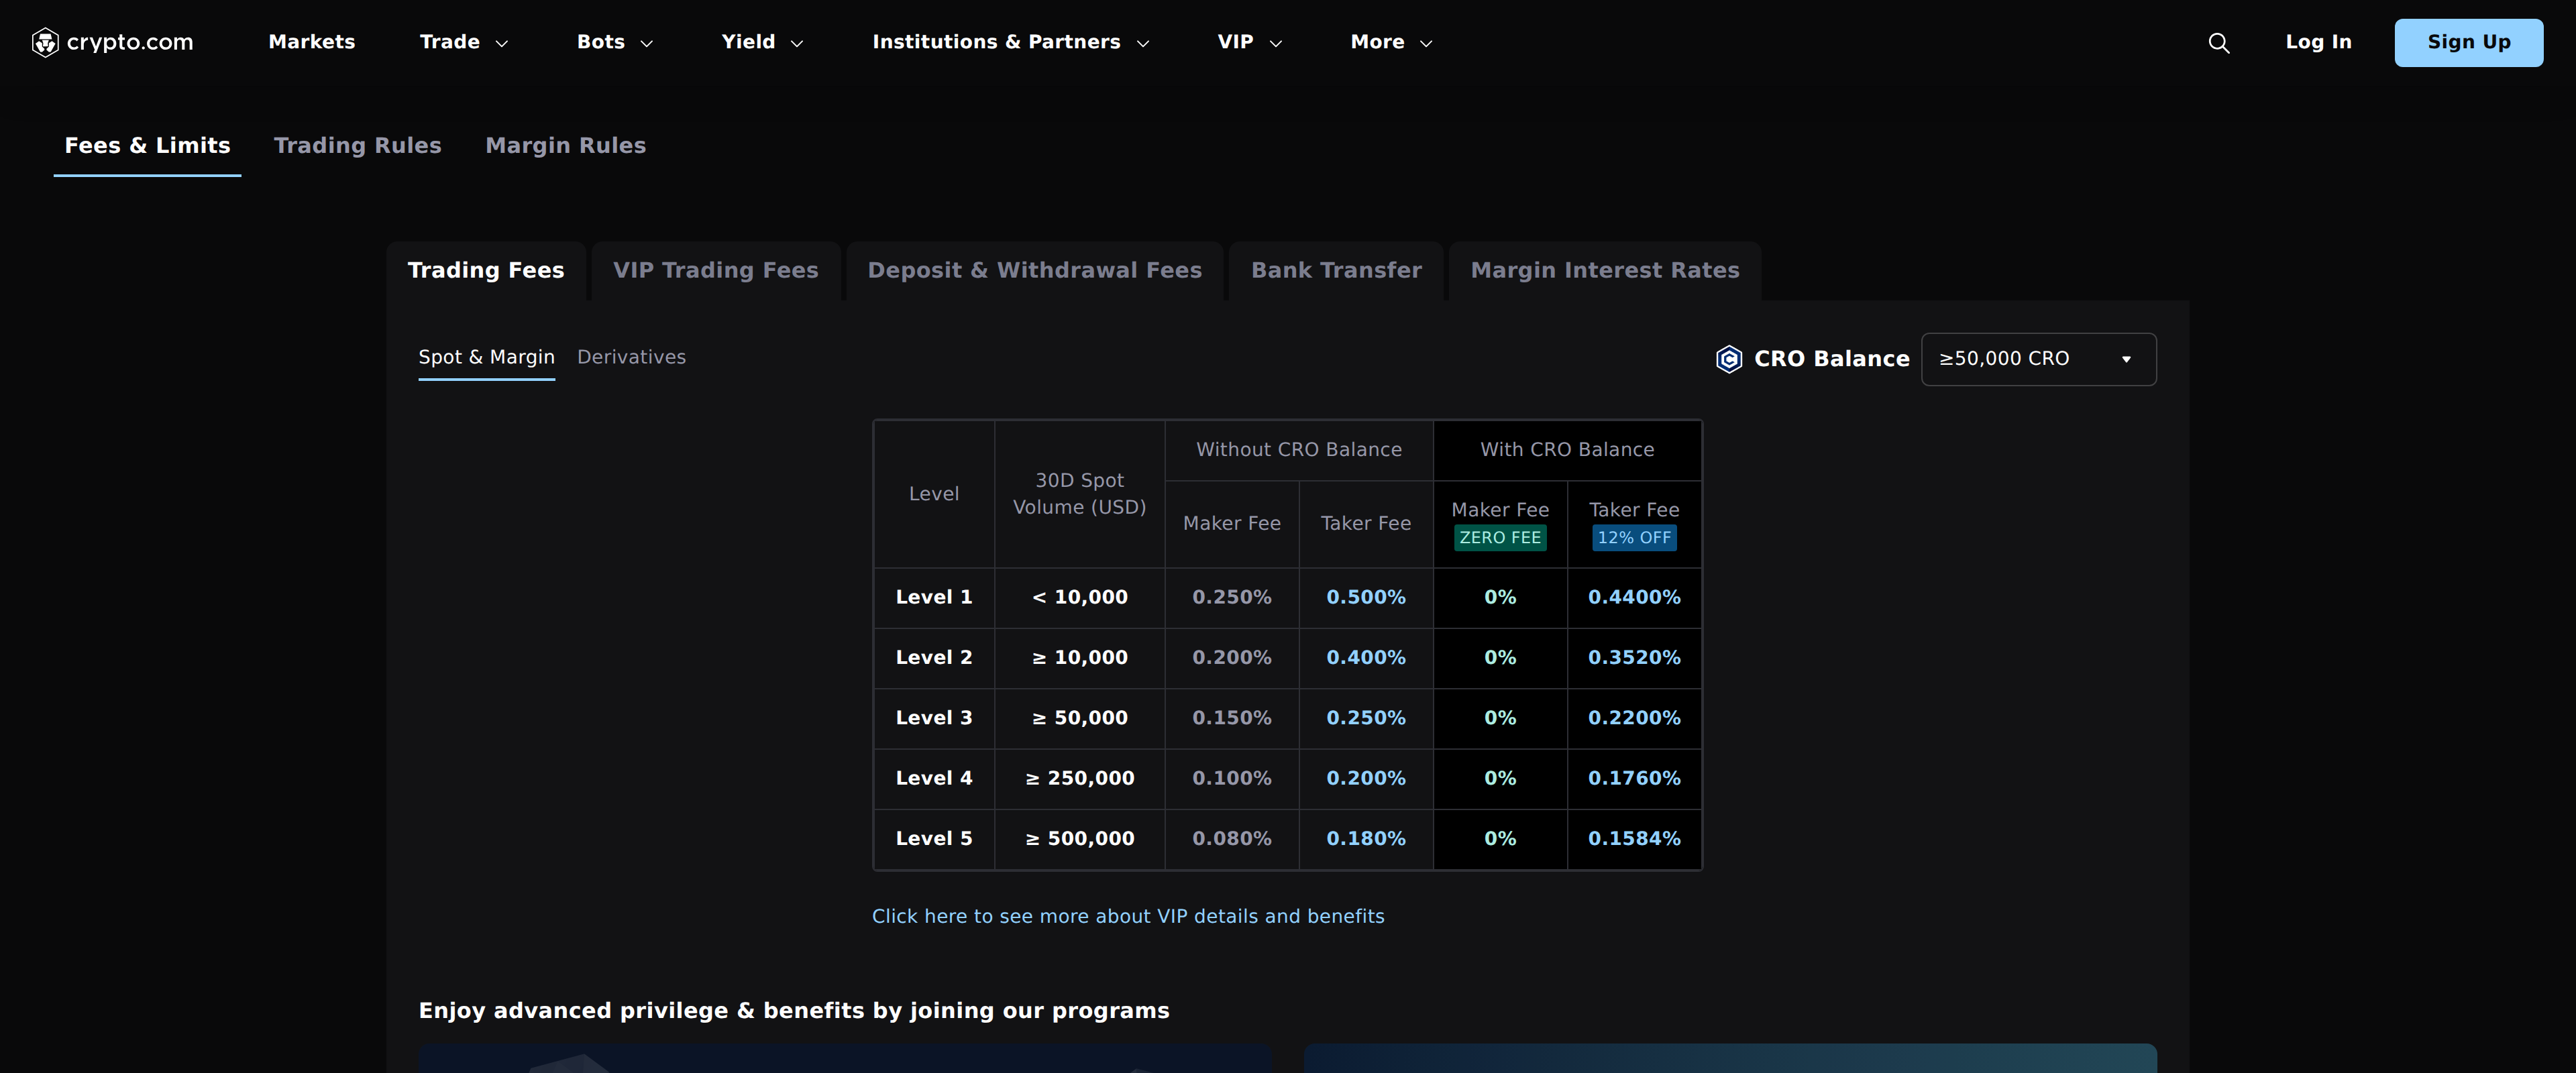
Task: Click the 0.080% maker fee cell
Action: 1232,839
